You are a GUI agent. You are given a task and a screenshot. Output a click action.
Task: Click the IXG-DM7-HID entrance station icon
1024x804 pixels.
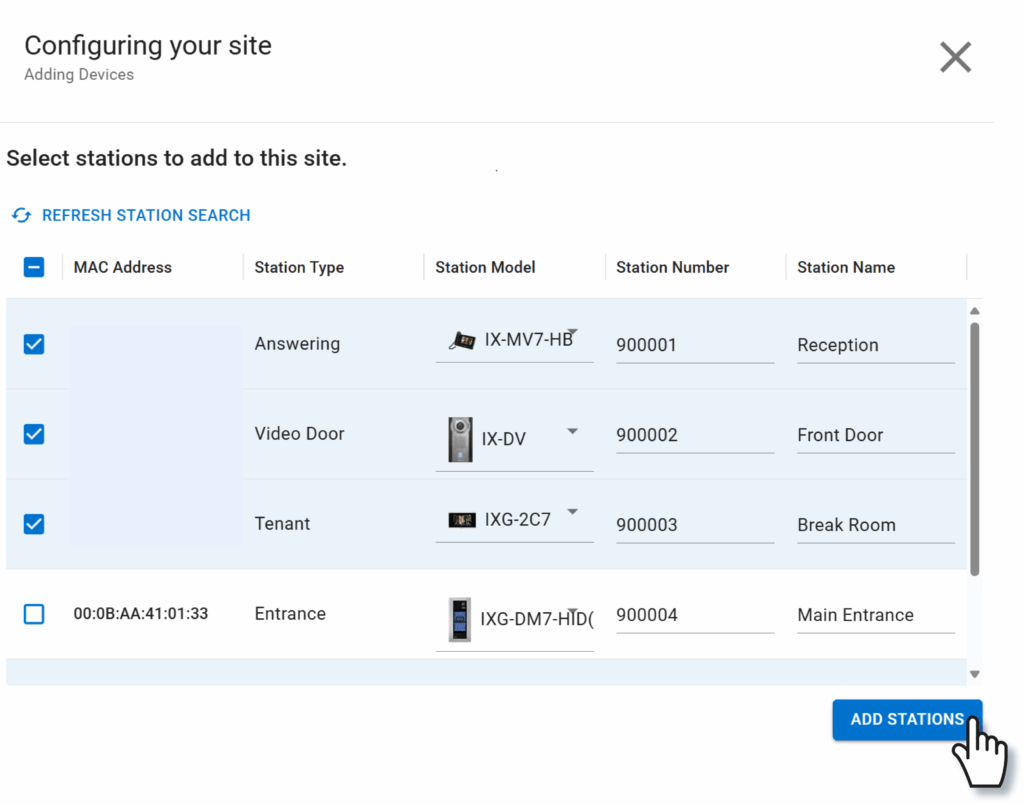click(x=459, y=619)
